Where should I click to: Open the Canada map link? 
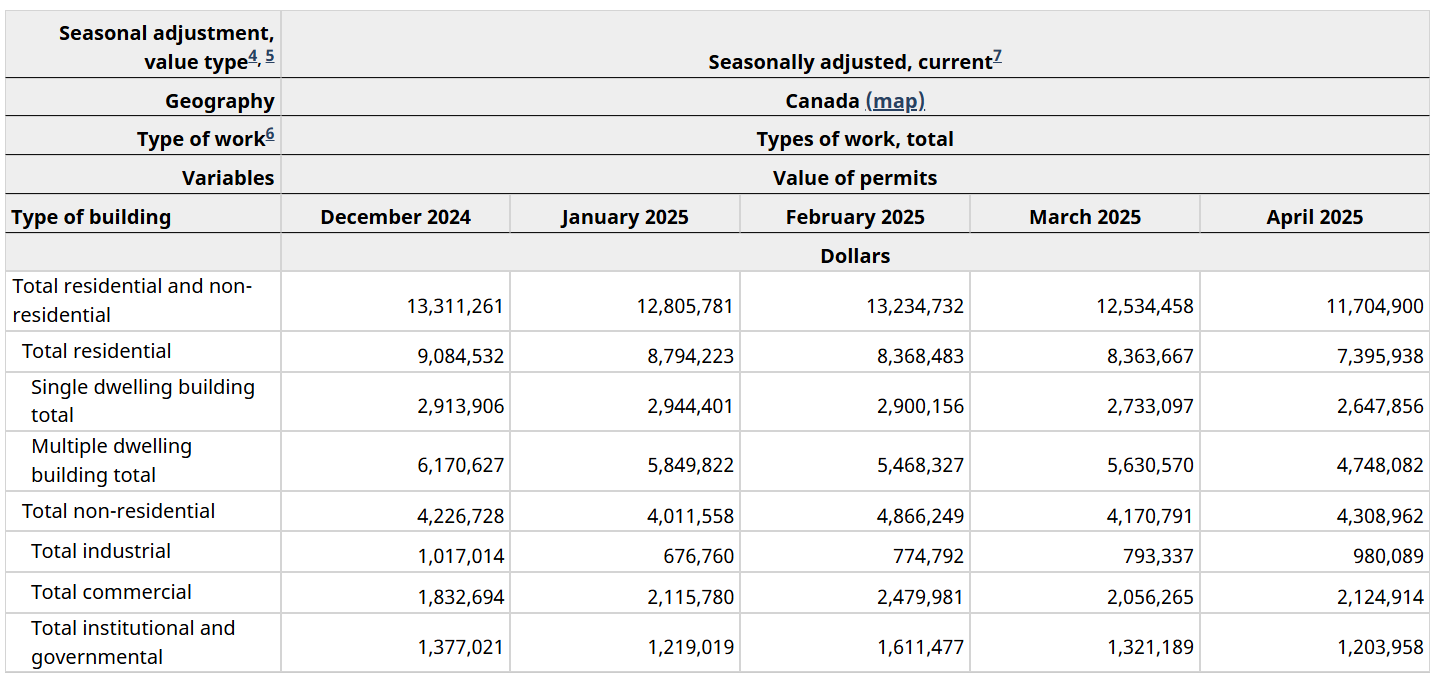click(895, 101)
